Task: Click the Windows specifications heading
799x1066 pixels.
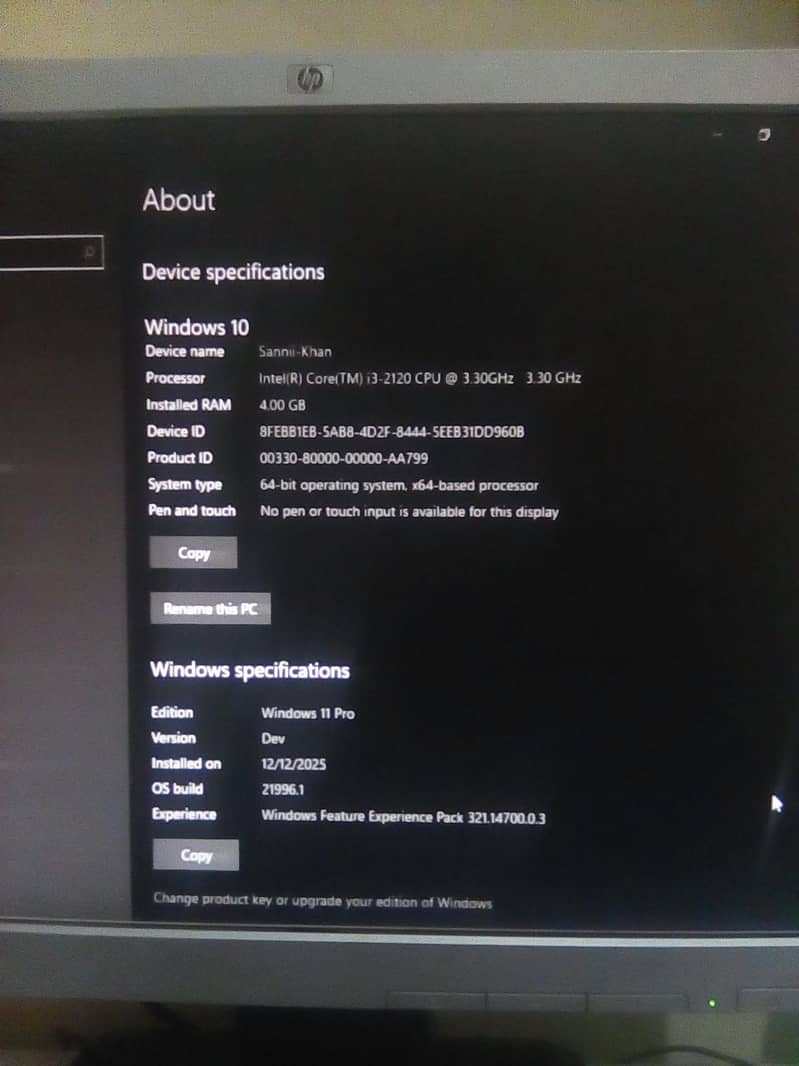Action: pos(250,670)
